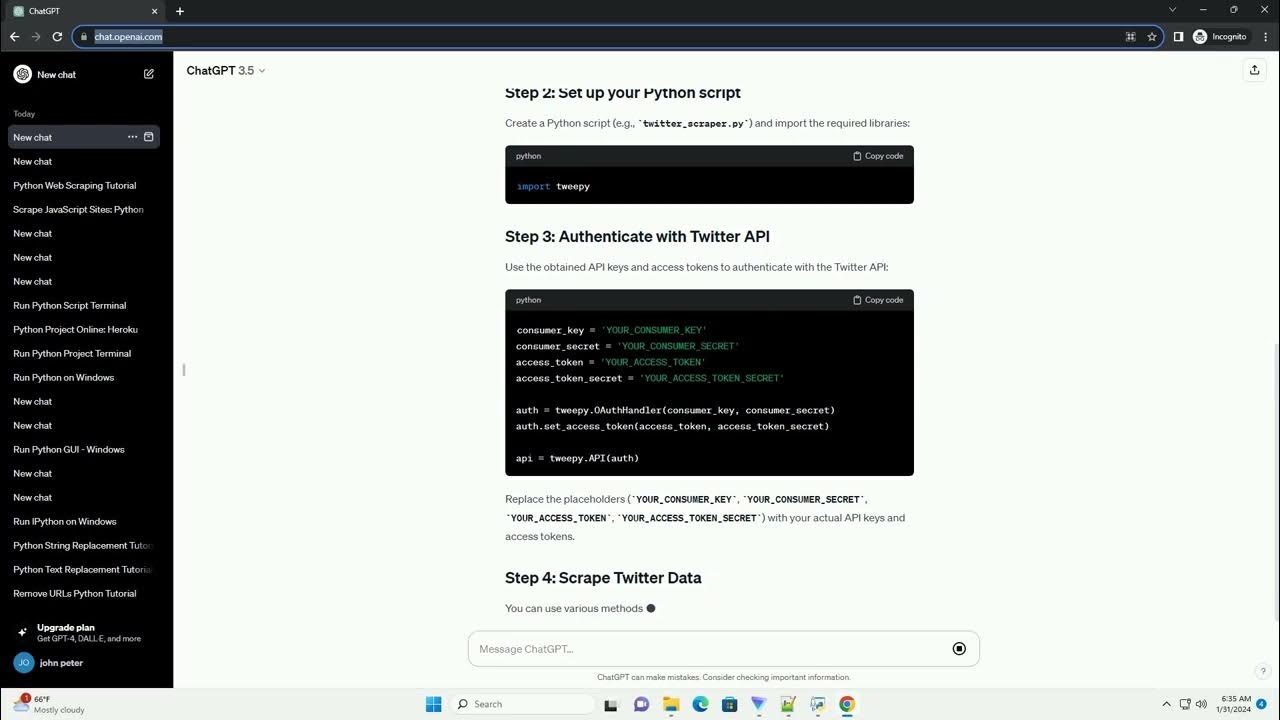
Task: Open the Windows Start menu
Action: tap(434, 704)
